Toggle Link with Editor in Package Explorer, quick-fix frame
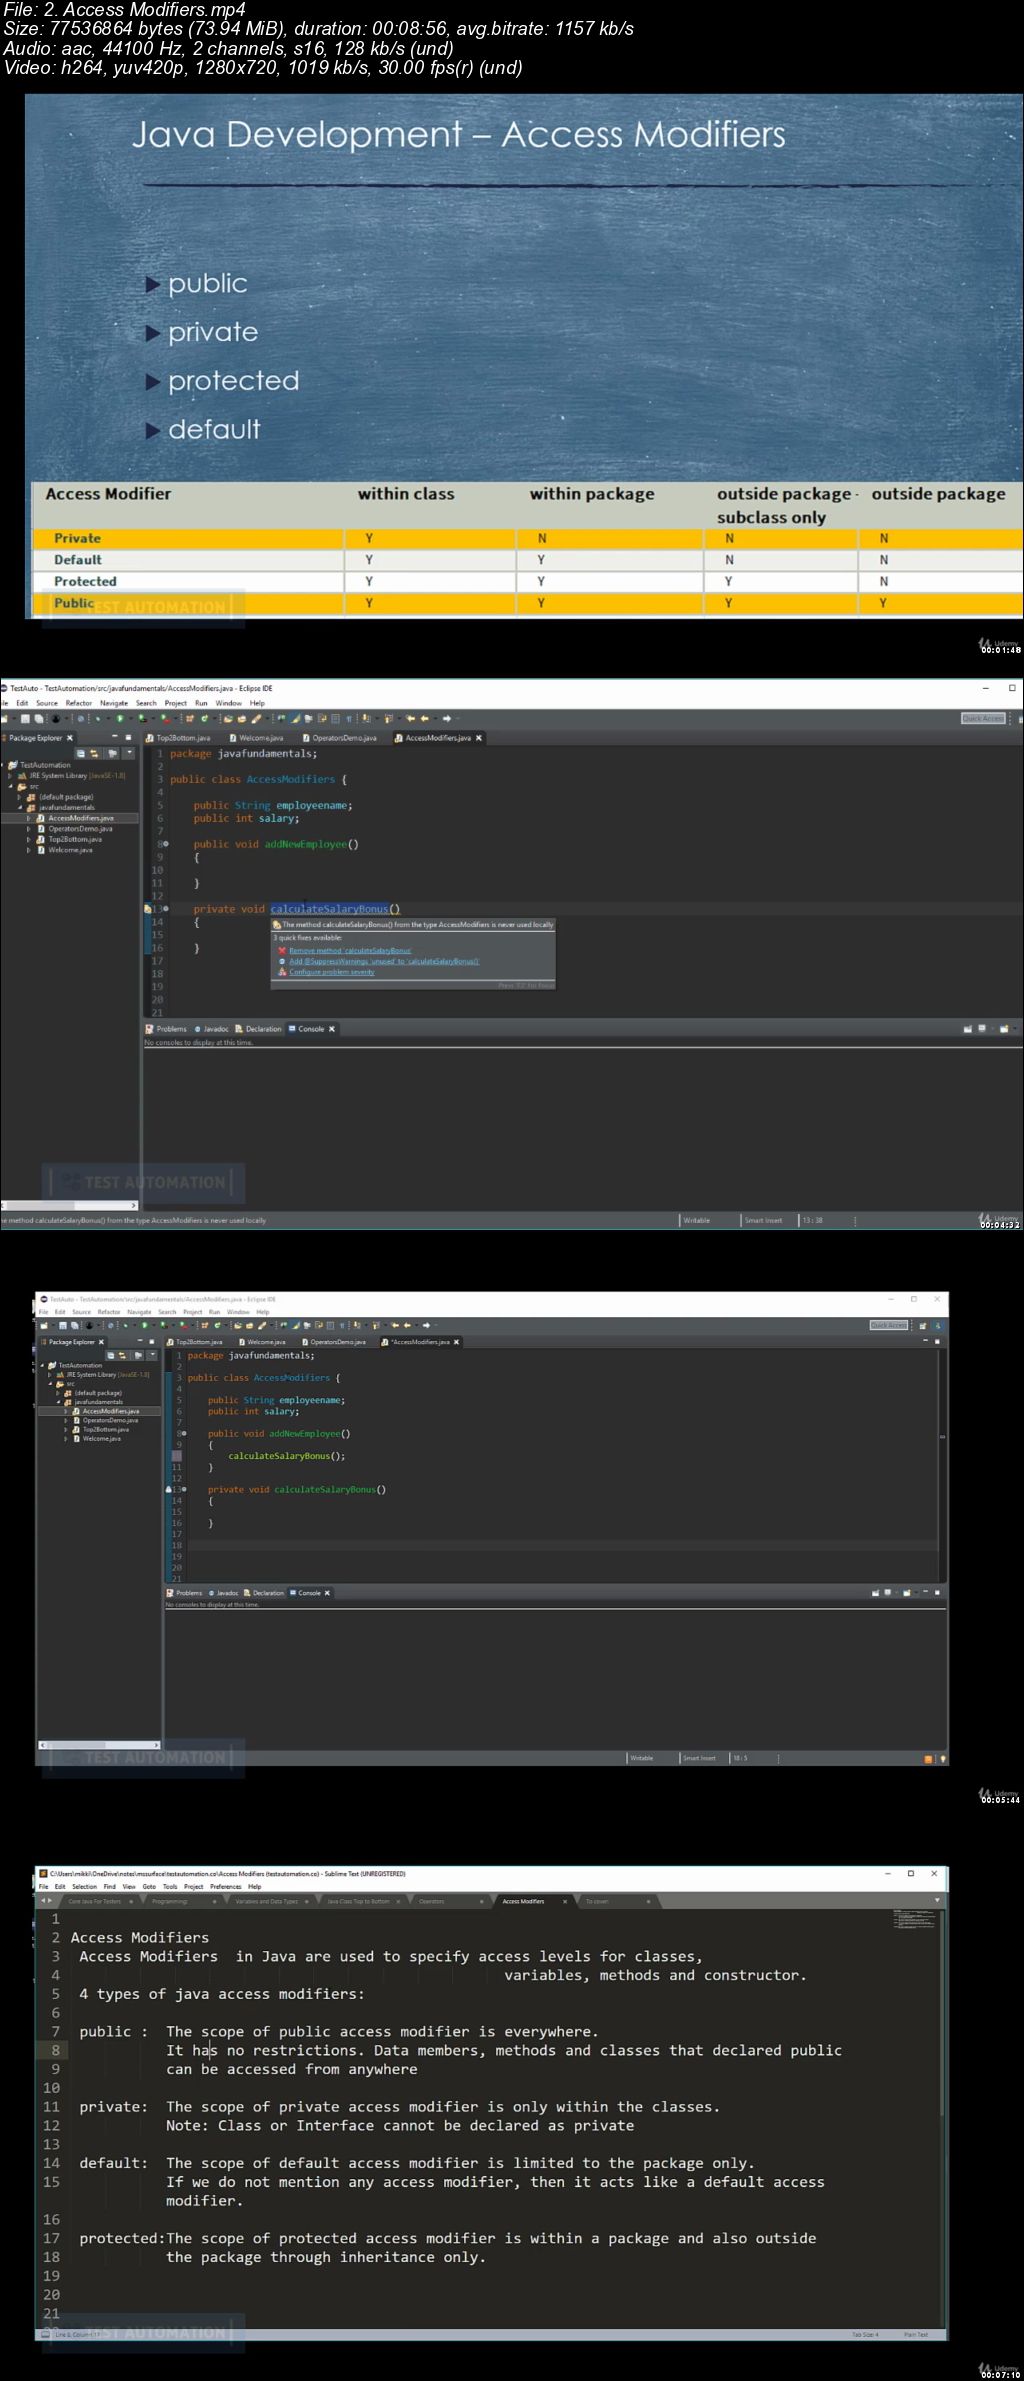The width and height of the screenshot is (1024, 2381). (x=95, y=753)
